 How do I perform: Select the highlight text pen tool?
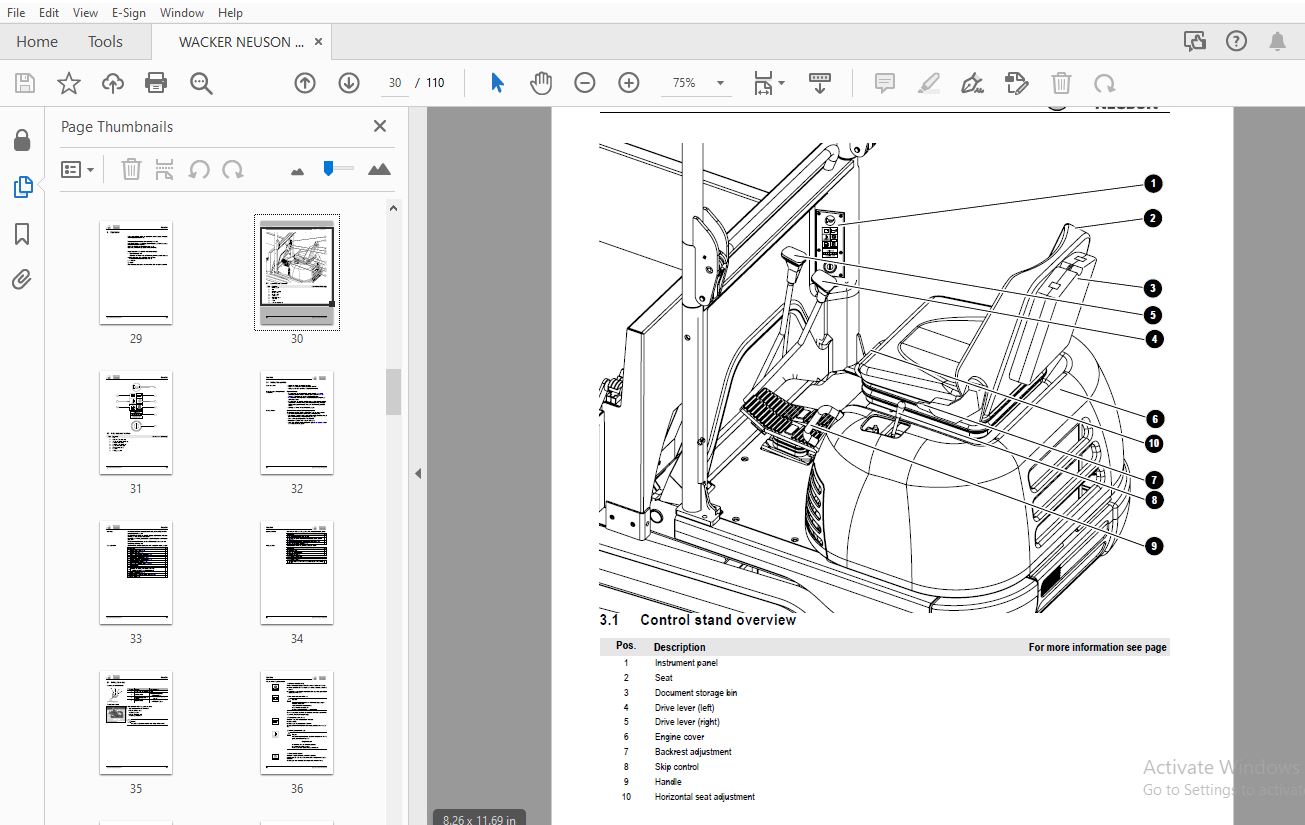pos(929,83)
